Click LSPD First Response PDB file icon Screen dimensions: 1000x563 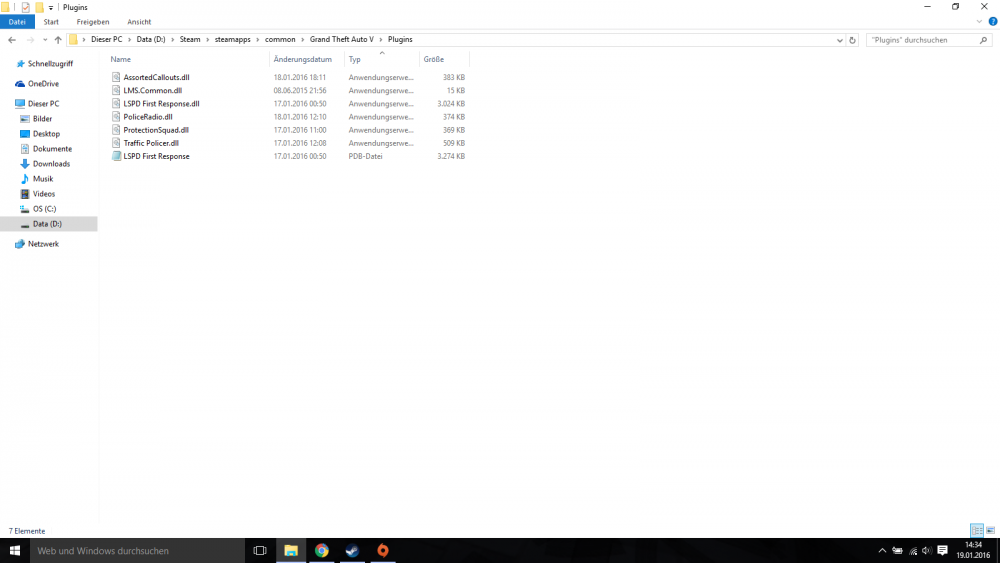(116, 156)
